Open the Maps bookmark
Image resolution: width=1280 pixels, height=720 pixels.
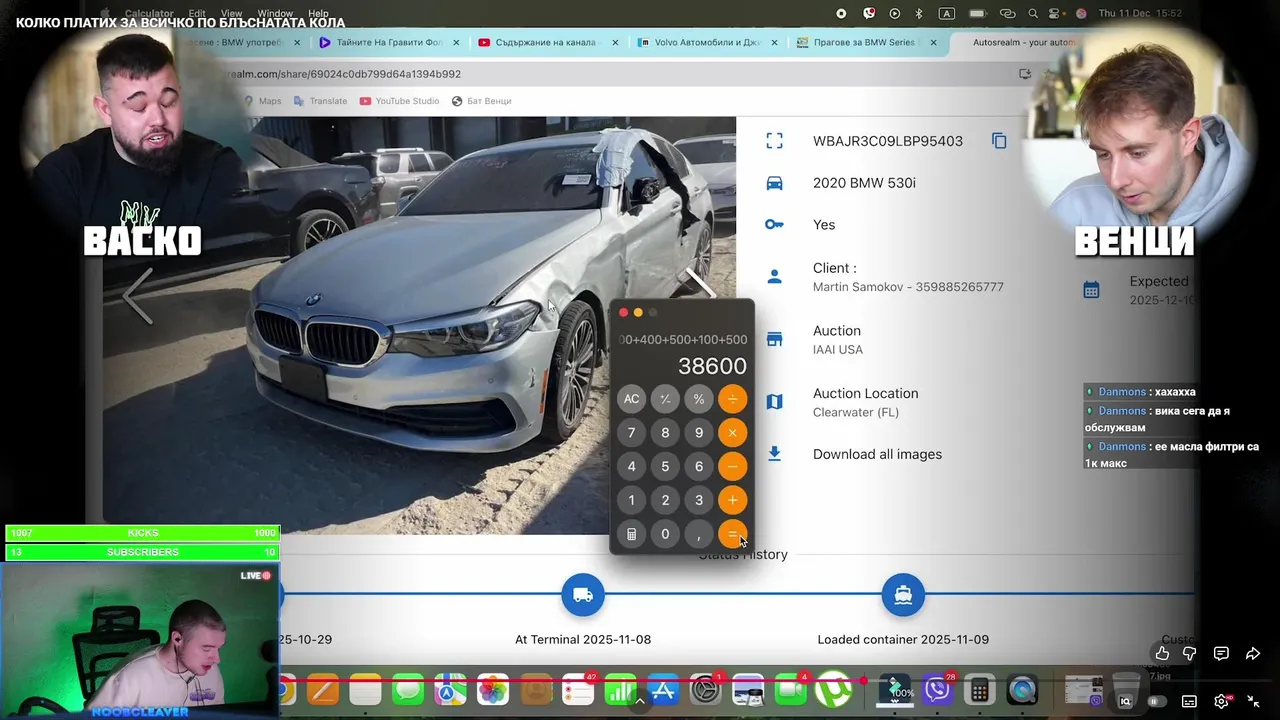pyautogui.click(x=263, y=101)
